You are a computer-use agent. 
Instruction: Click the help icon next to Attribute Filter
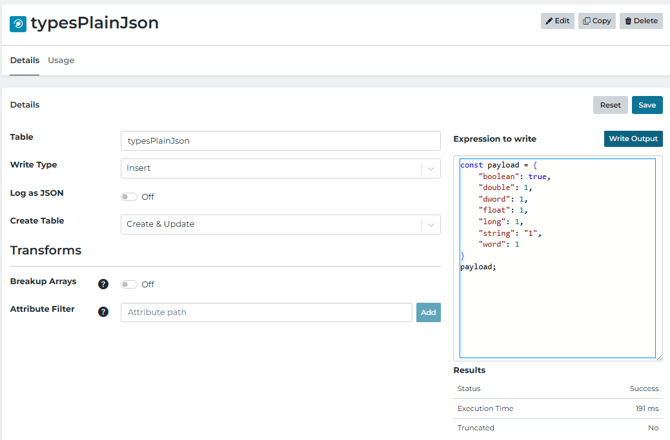tap(103, 312)
